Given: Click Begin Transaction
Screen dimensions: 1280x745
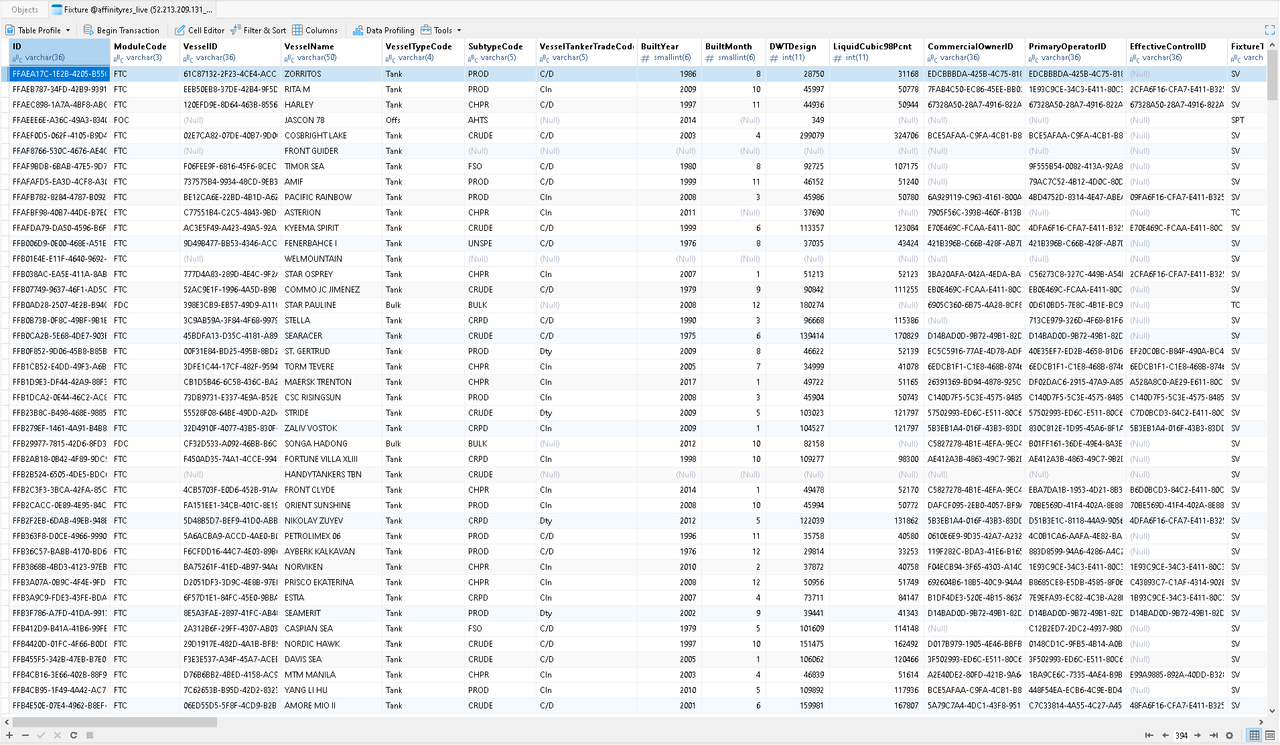Looking at the screenshot, I should tap(128, 29).
